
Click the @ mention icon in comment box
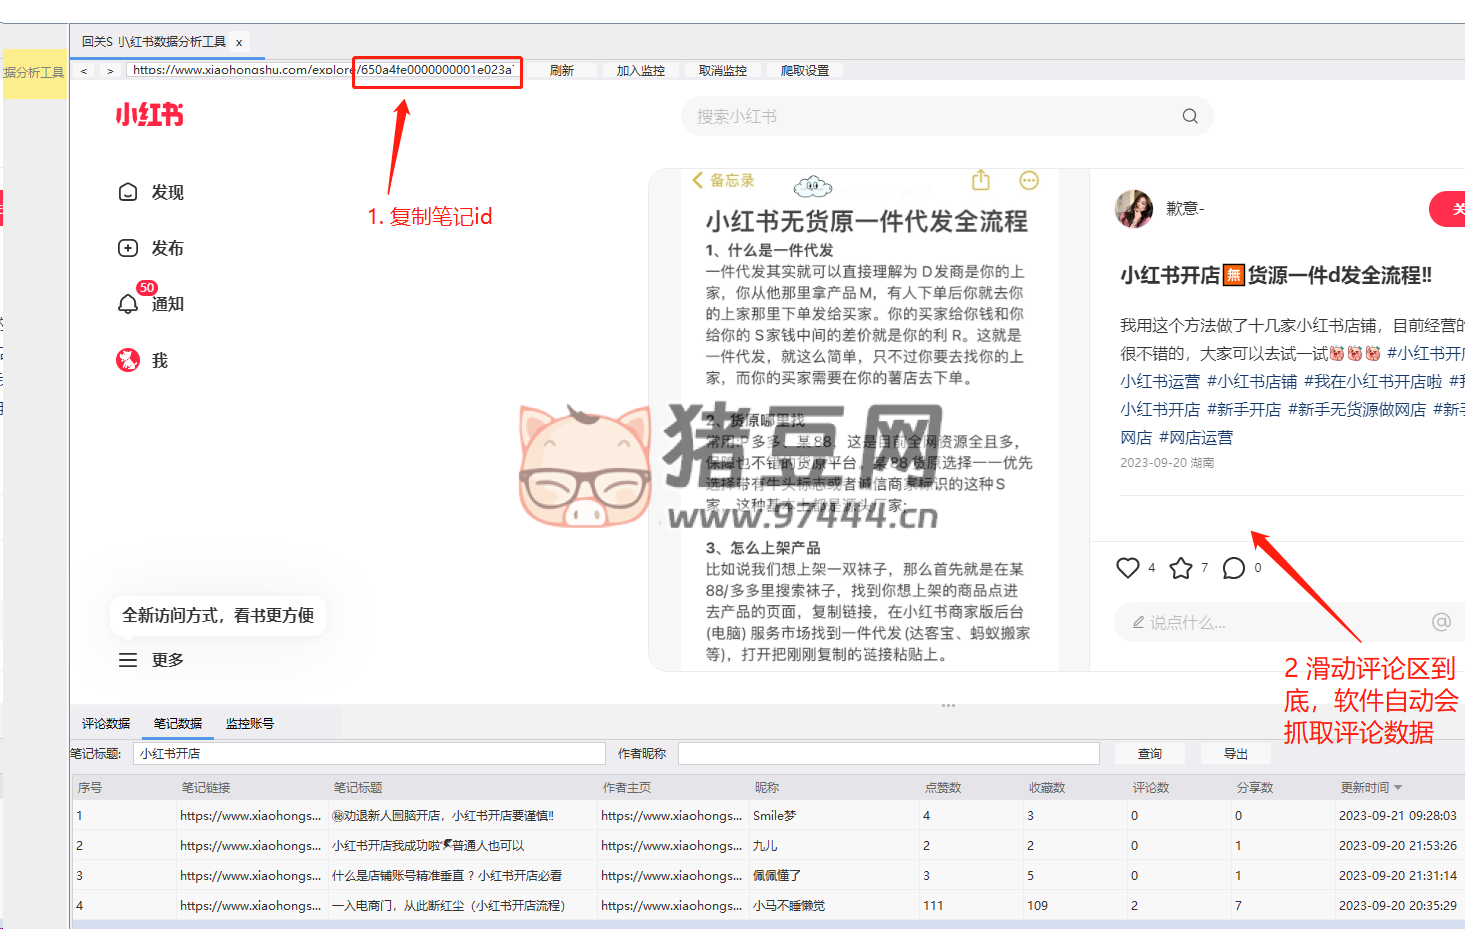point(1441,622)
